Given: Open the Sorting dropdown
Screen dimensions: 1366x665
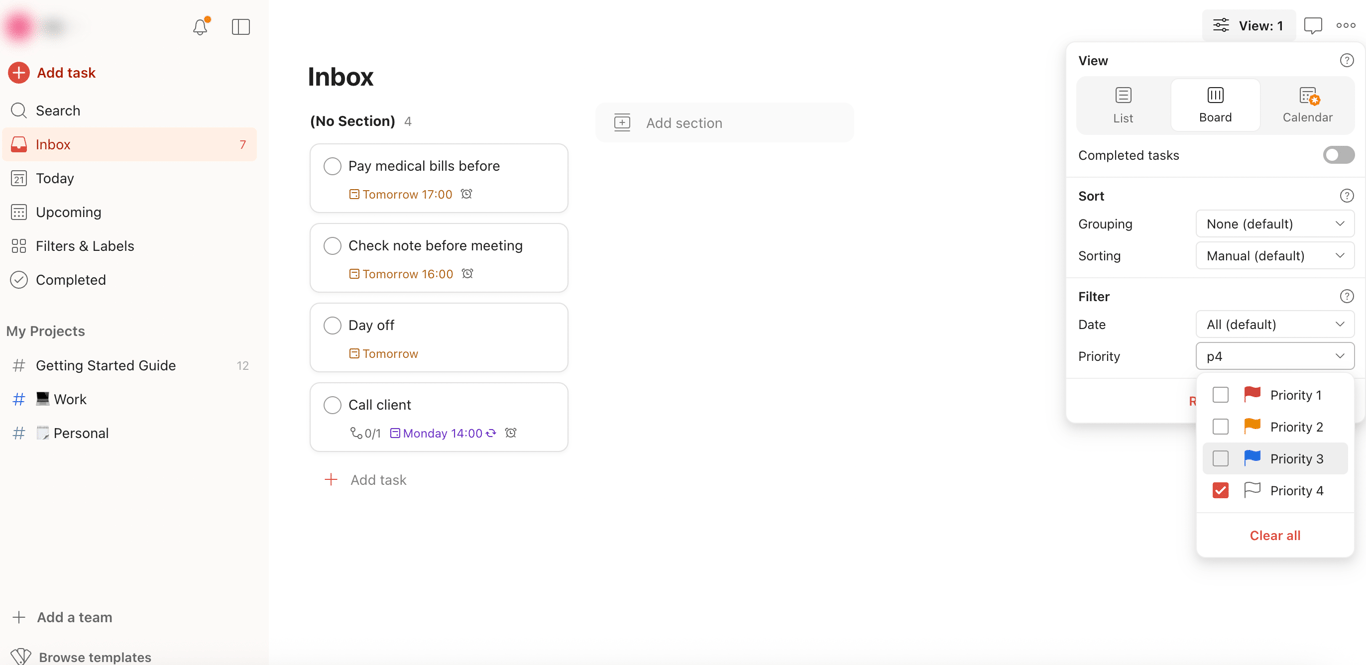Looking at the screenshot, I should (x=1275, y=256).
